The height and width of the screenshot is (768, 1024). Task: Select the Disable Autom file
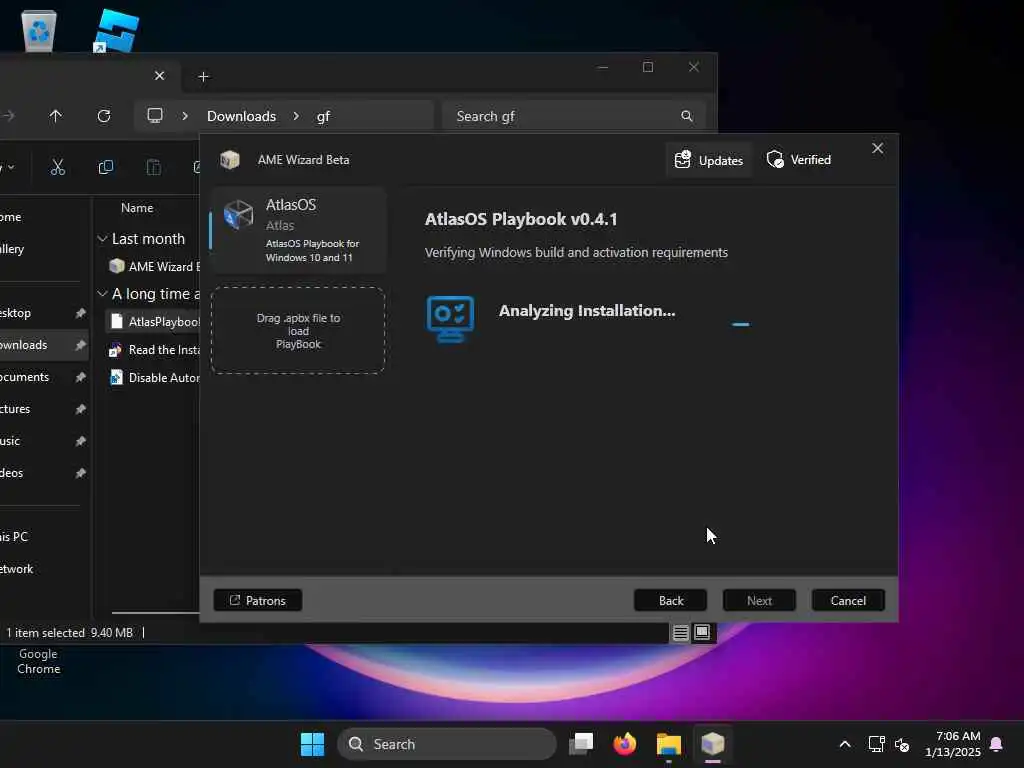[x=154, y=378]
